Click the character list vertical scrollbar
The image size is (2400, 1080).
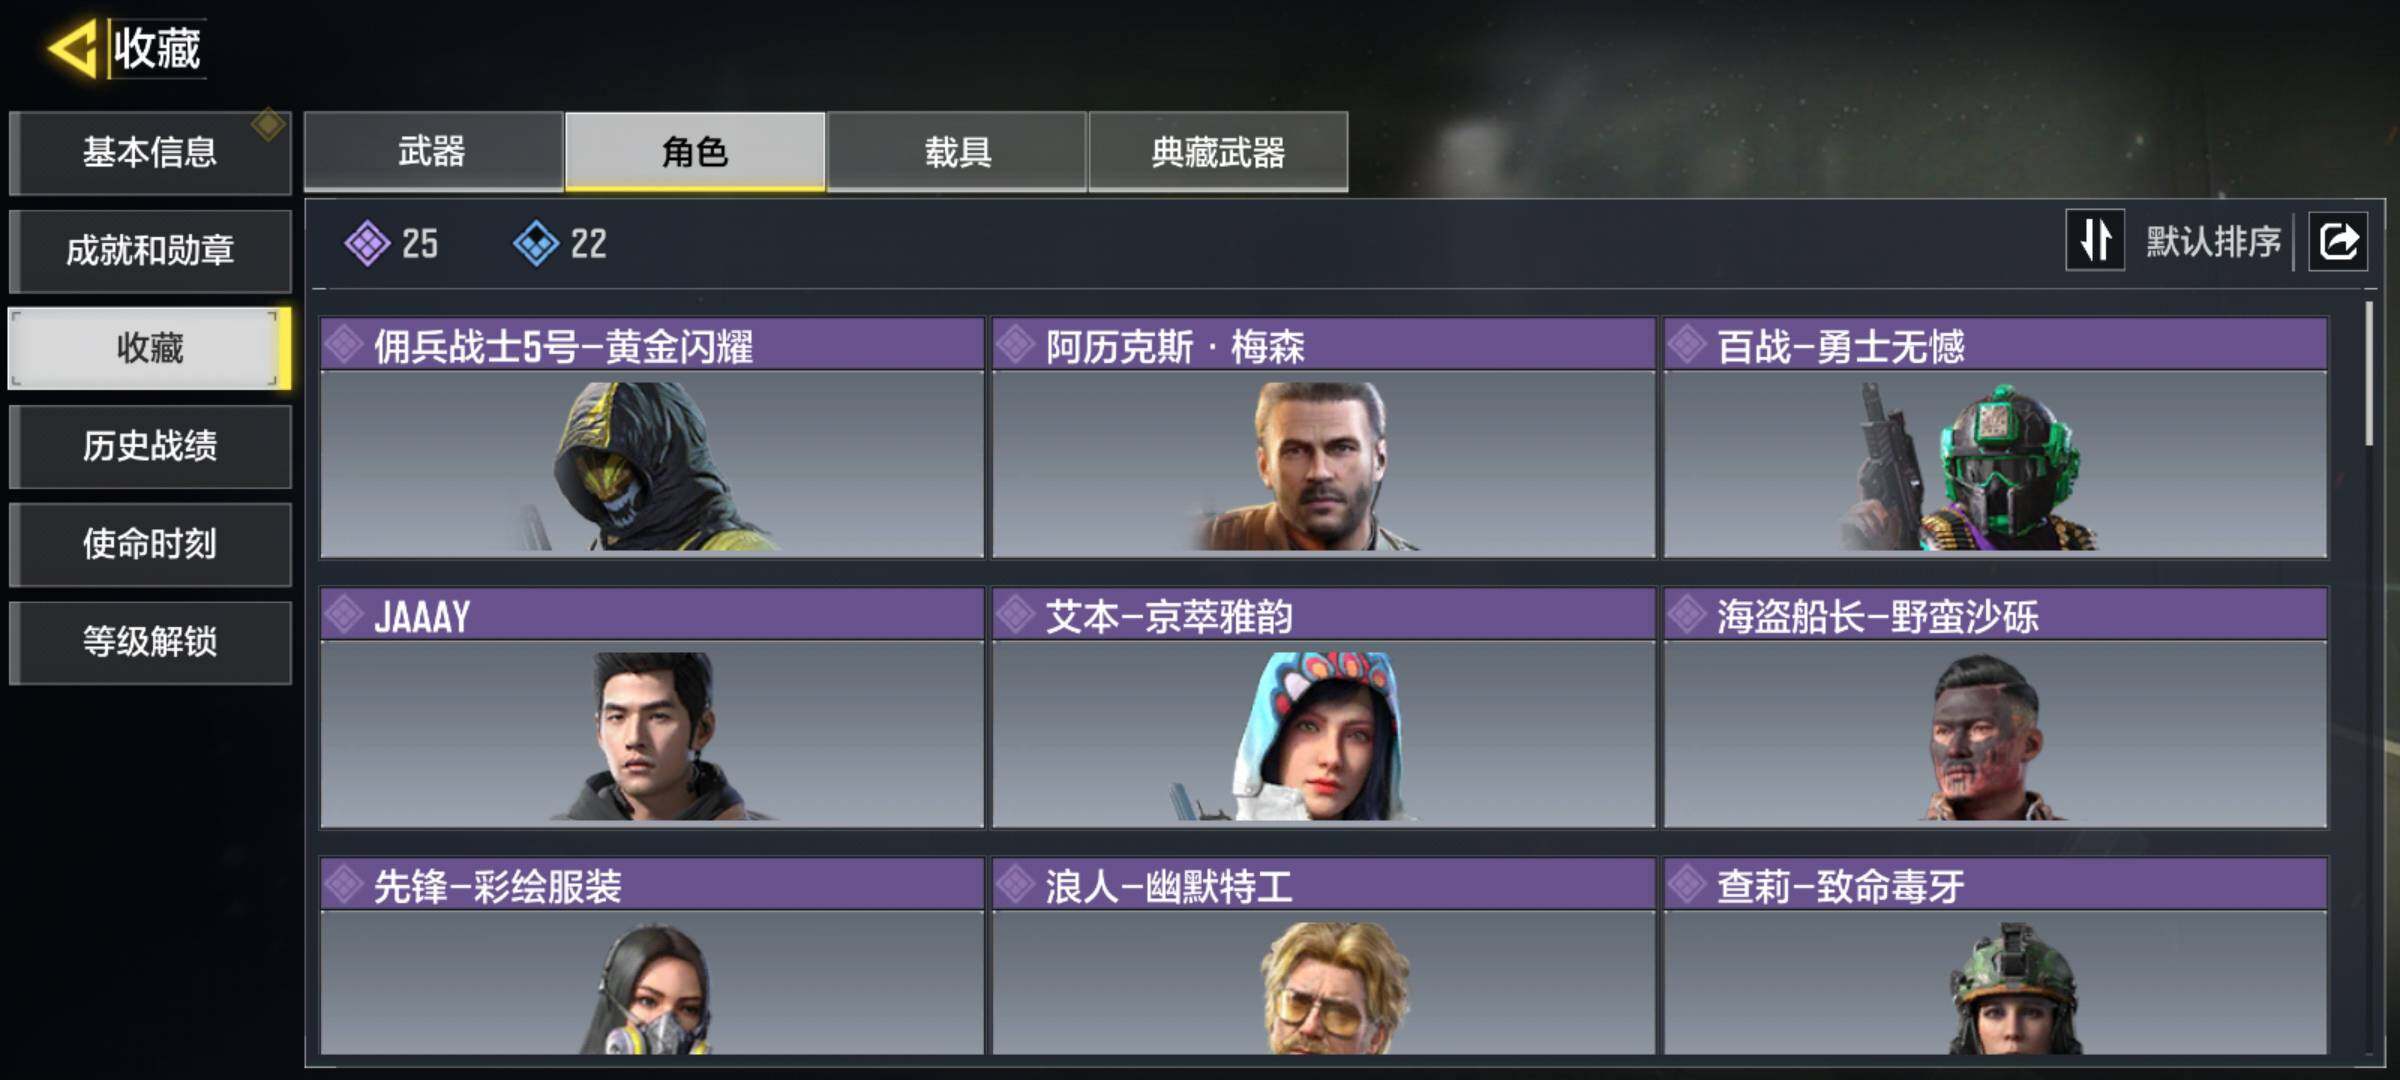(2369, 374)
